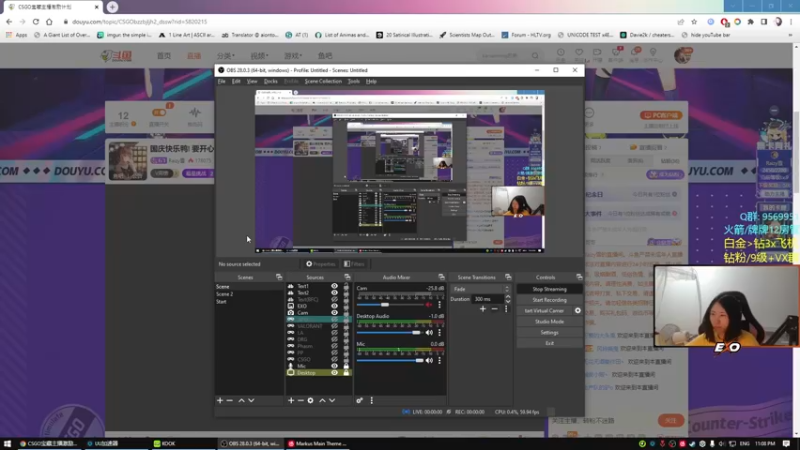Screen dimensions: 800x450
Task: Open a new browser tab
Action: (112, 7)
